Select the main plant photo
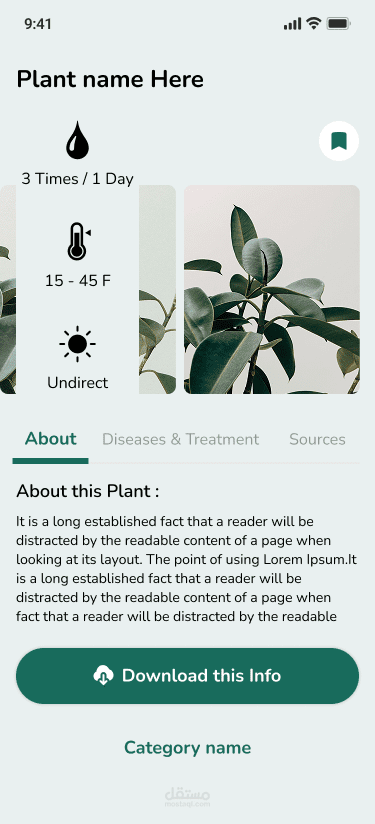Viewport: 375px width, 824px height. pos(272,289)
